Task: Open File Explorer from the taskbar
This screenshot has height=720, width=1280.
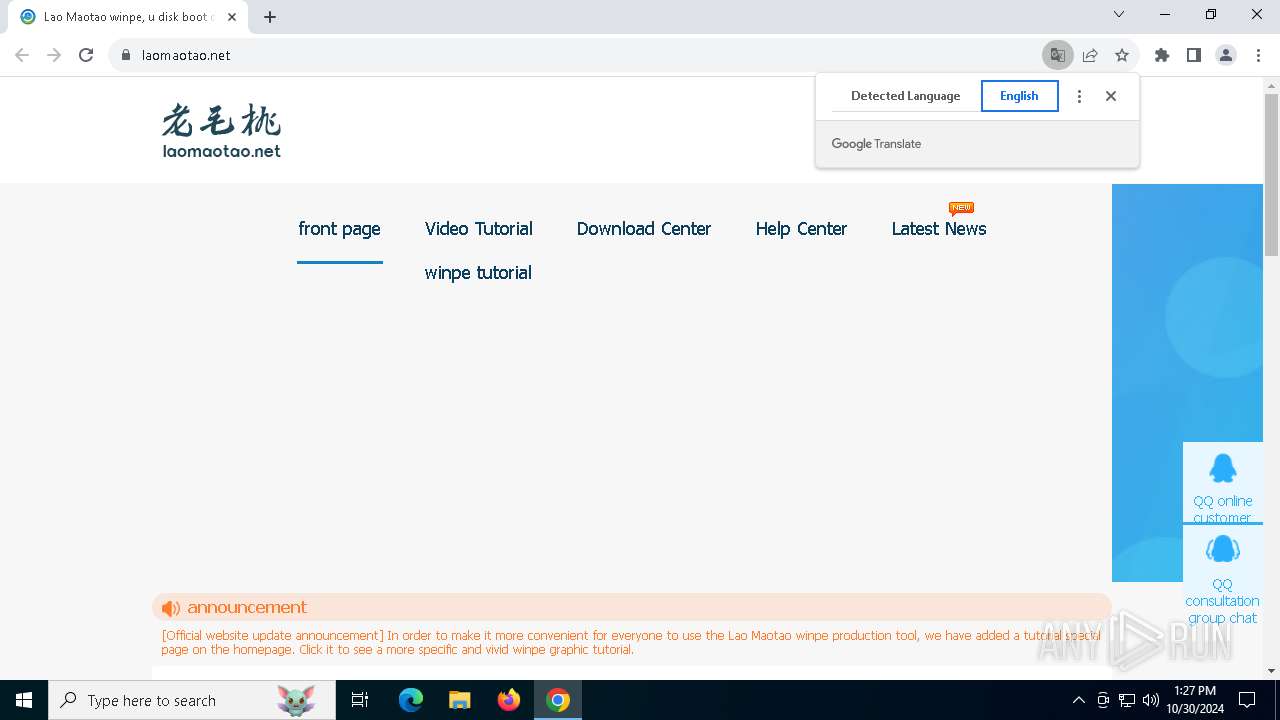Action: pyautogui.click(x=460, y=700)
